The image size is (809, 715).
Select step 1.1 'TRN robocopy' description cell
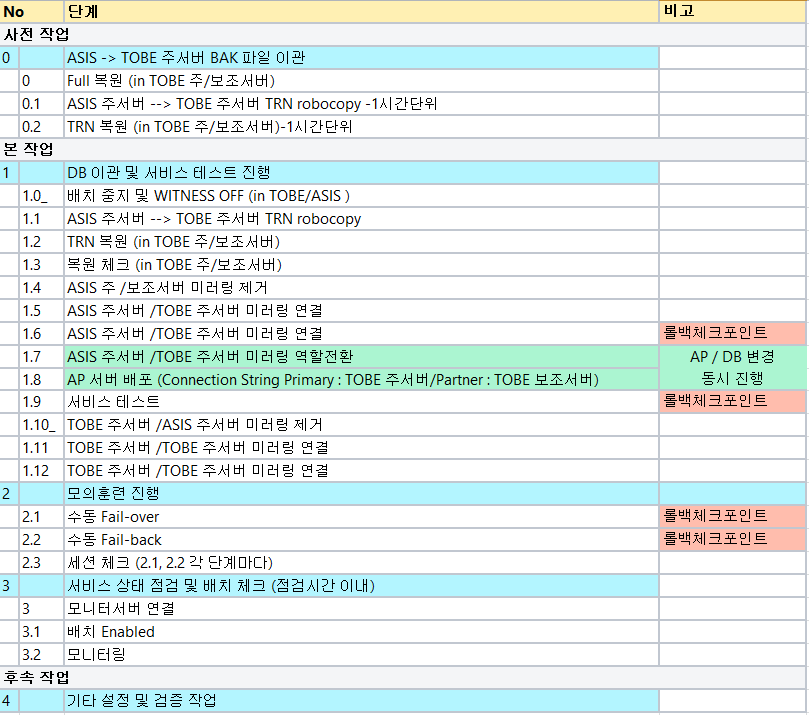pyautogui.click(x=361, y=219)
